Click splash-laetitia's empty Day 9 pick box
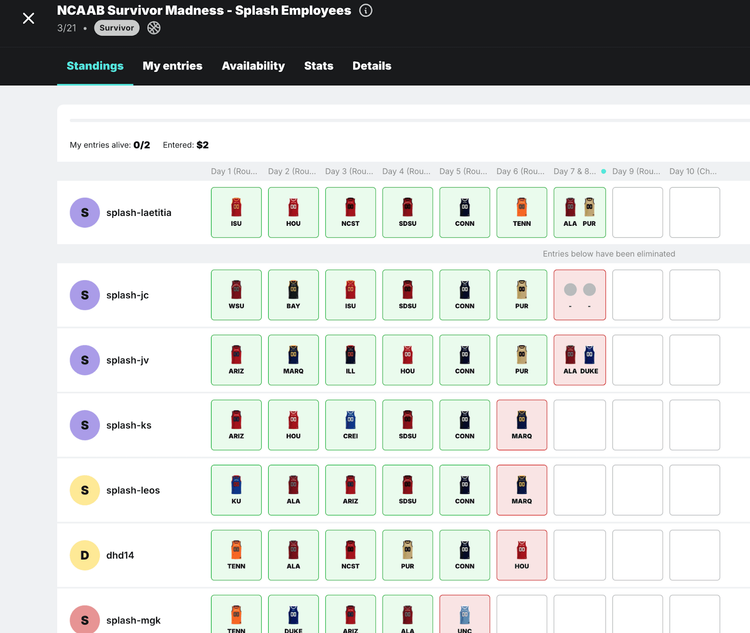 pyautogui.click(x=637, y=213)
